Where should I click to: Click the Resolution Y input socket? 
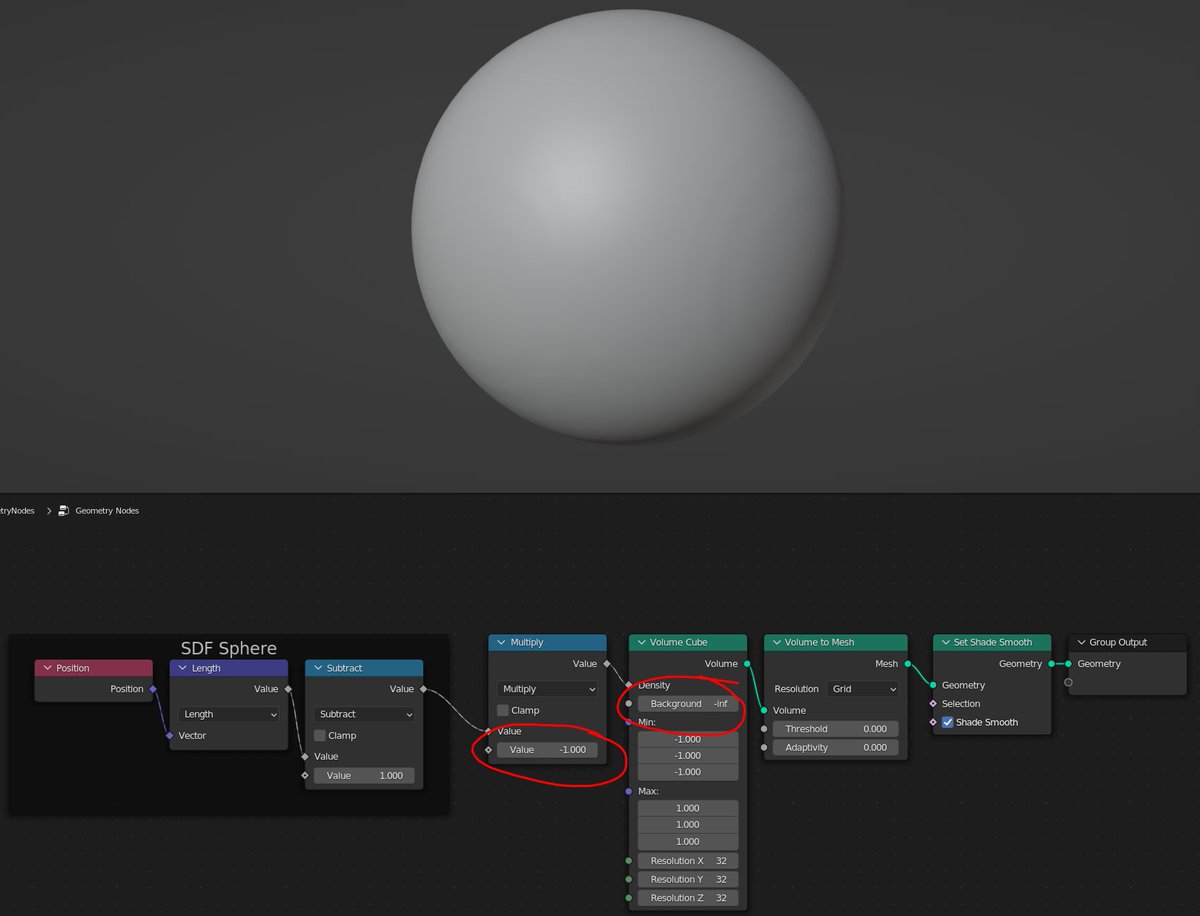tap(629, 879)
